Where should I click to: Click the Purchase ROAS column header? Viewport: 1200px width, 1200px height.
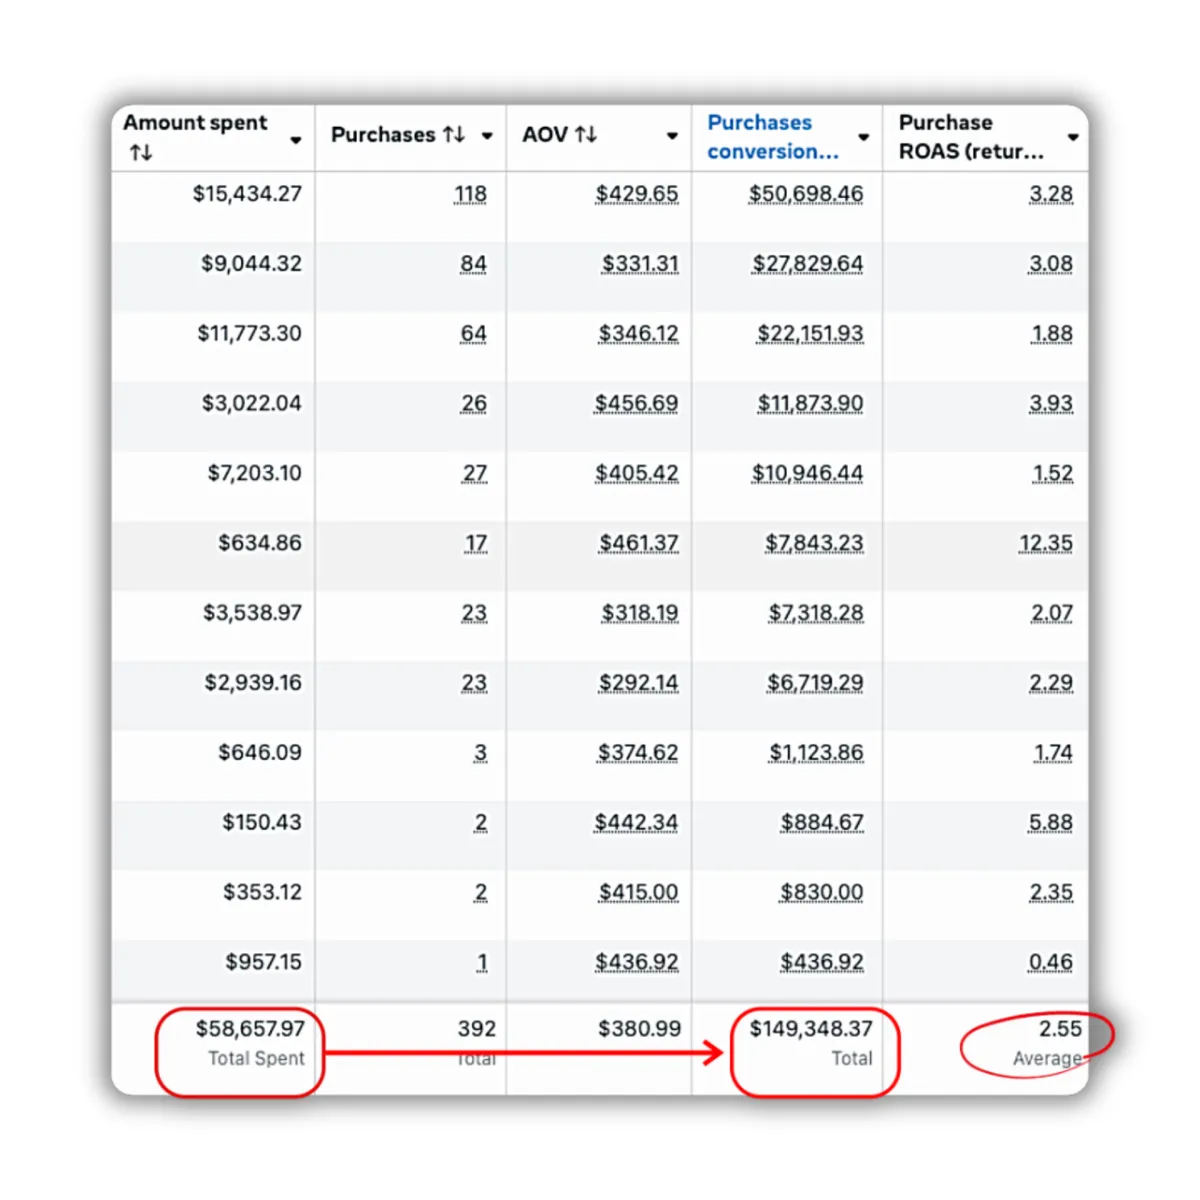[x=971, y=137]
